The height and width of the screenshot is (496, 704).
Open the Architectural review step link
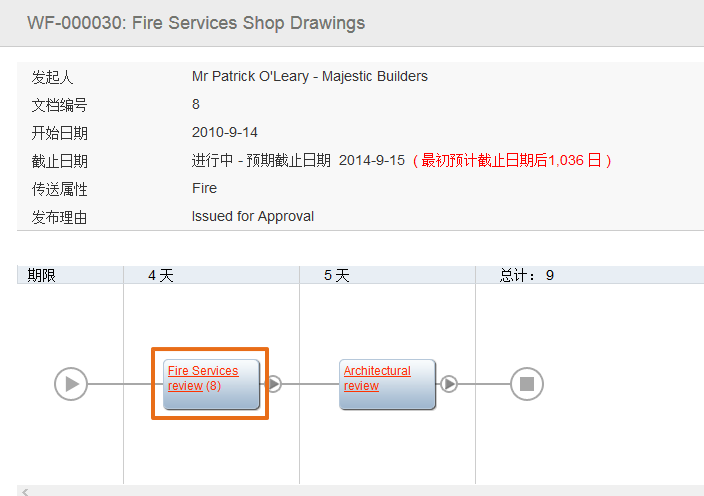point(377,378)
